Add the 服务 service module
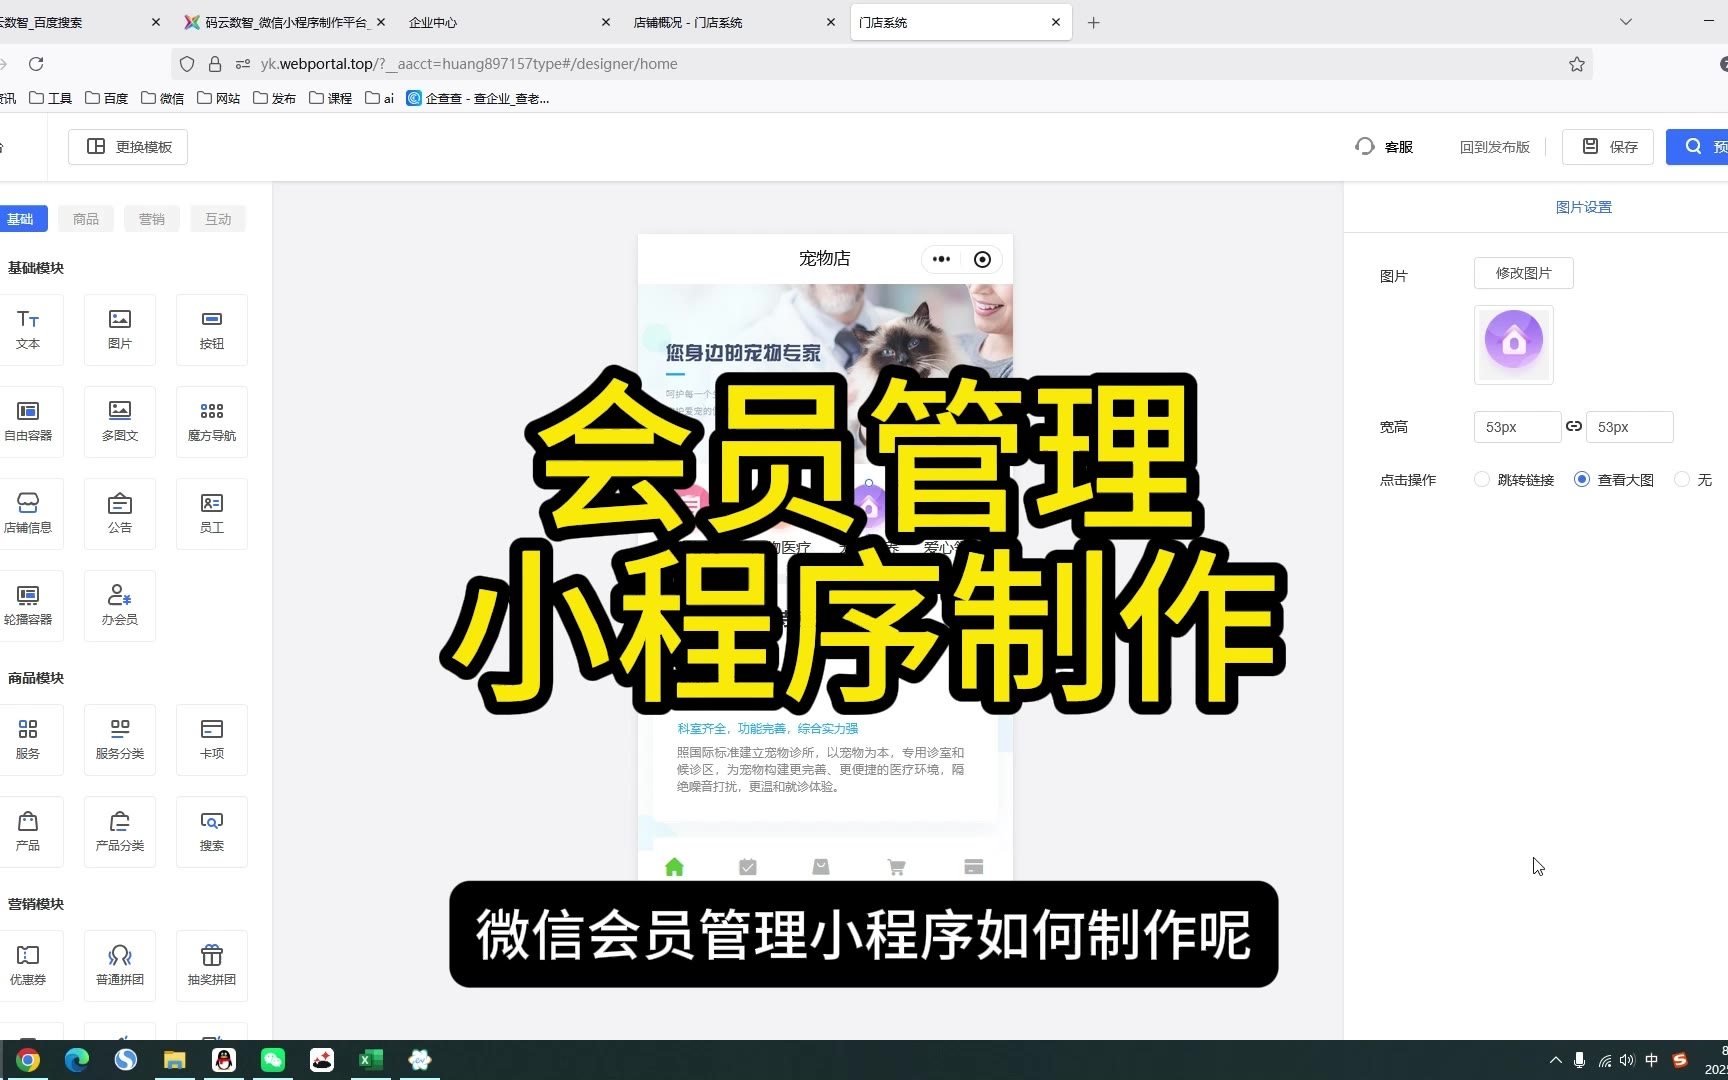Screen dimensions: 1728x1080 pos(28,740)
